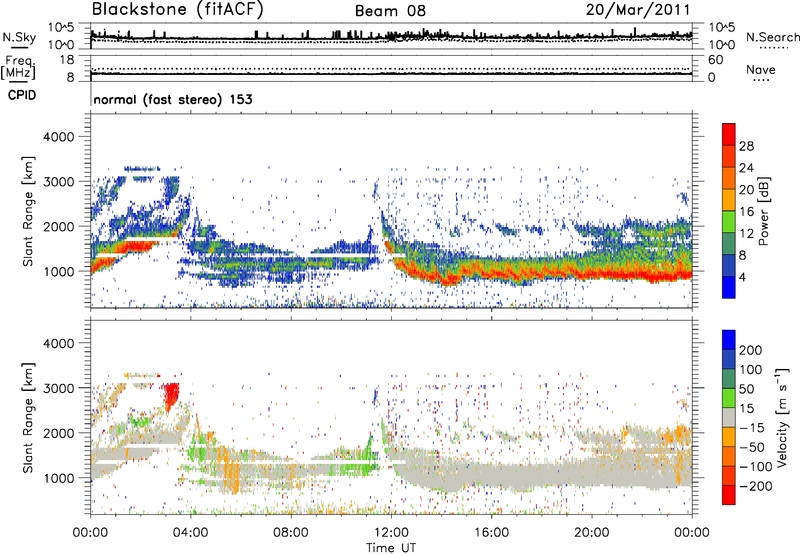Click the 'N.Search' legend label
Image resolution: width=800 pixels, height=554 pixels.
coord(772,37)
